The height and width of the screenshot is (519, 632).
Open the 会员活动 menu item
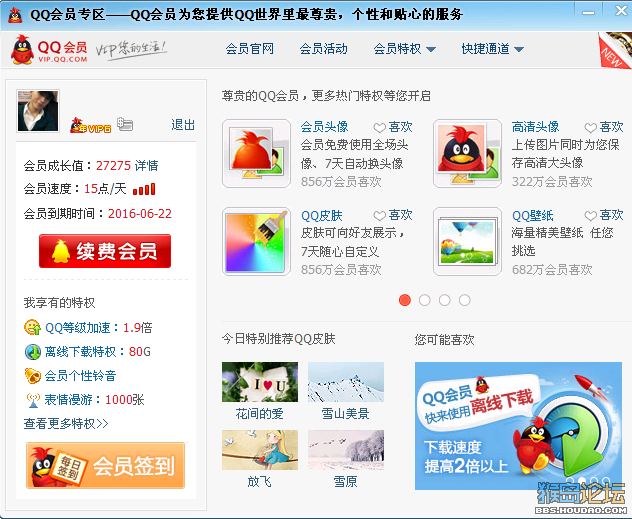click(x=323, y=49)
